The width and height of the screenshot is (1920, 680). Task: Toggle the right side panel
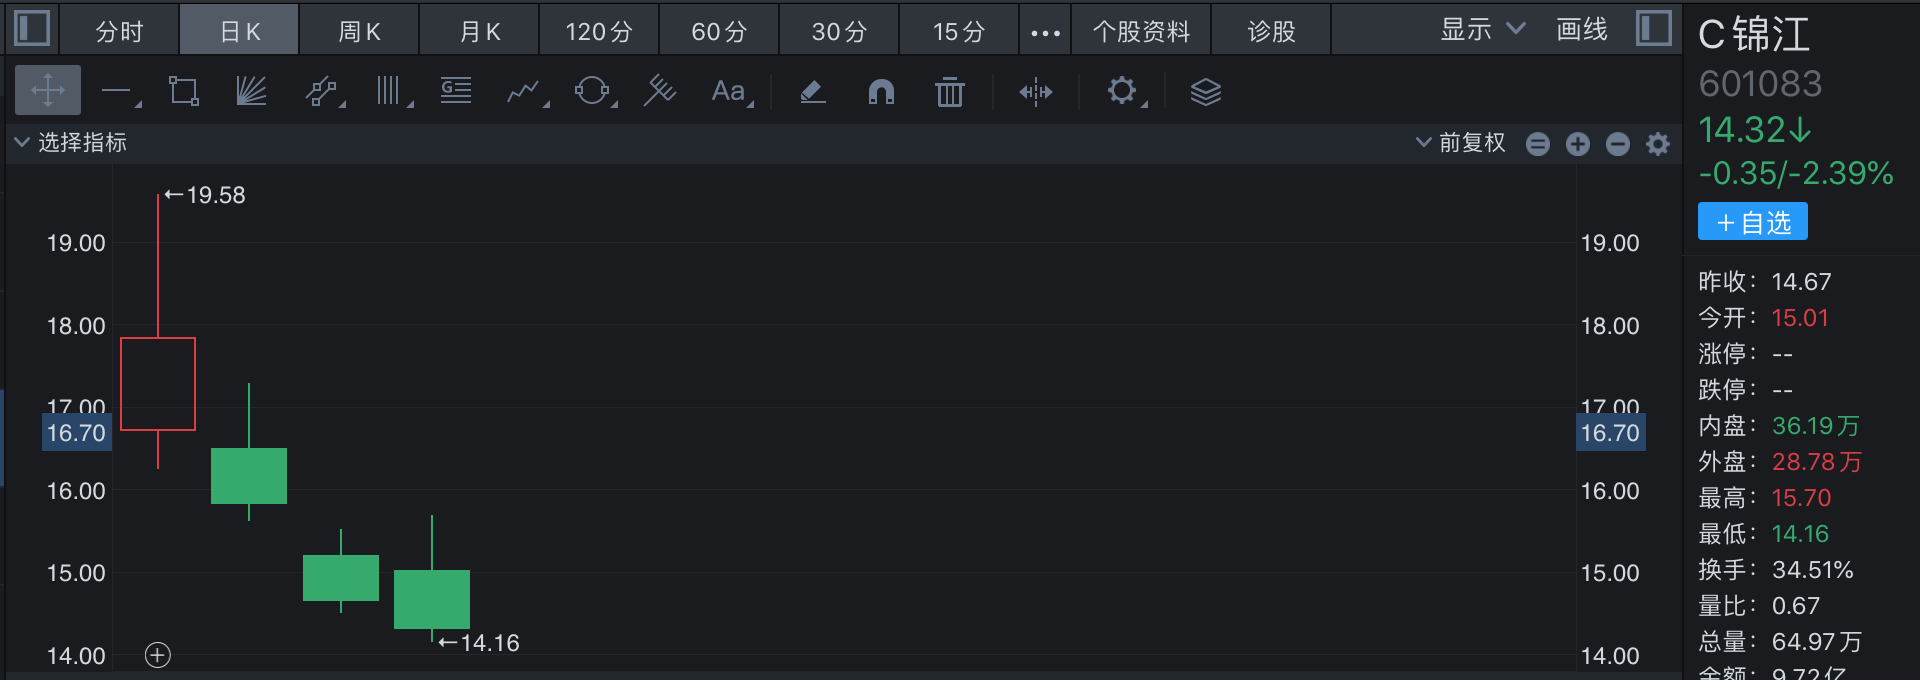pos(1653,28)
